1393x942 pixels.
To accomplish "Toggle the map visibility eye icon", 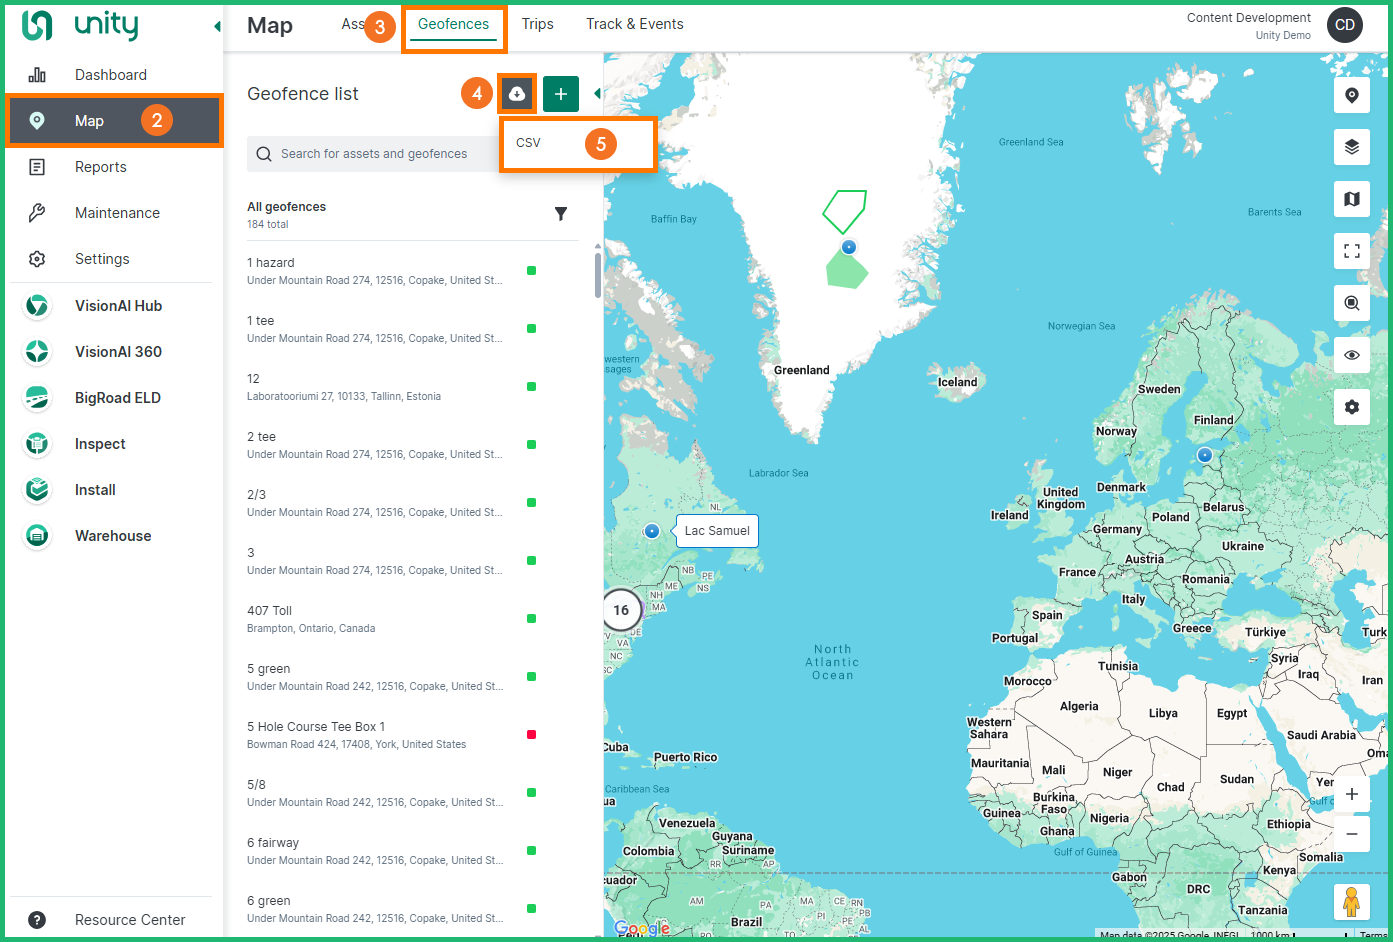I will pyautogui.click(x=1351, y=355).
